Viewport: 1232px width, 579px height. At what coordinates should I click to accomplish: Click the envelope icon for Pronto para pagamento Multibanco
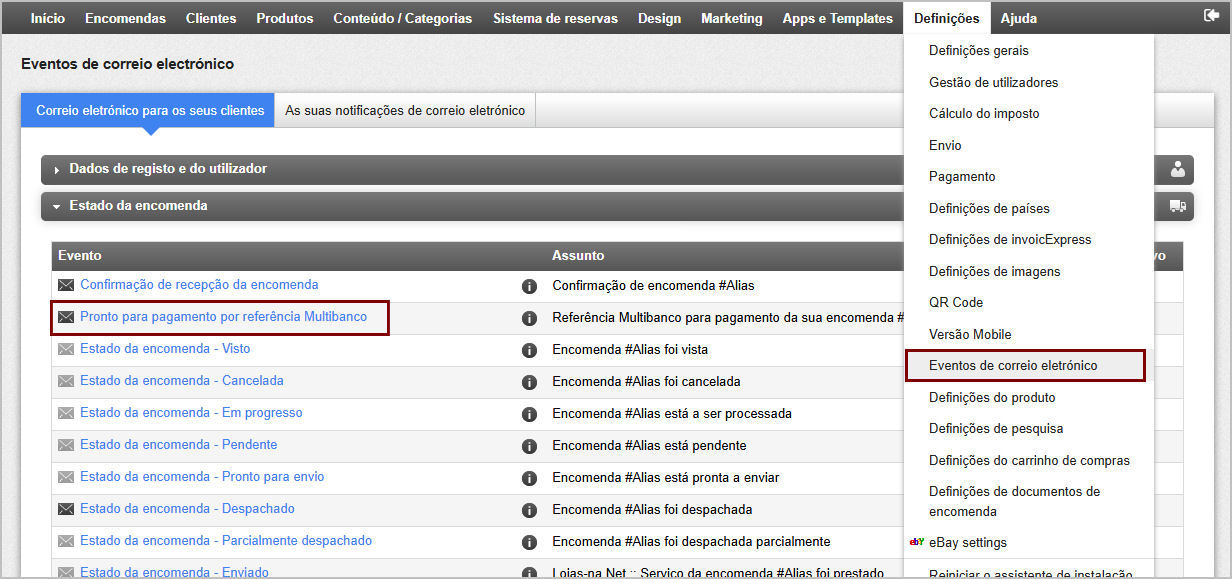click(x=66, y=317)
